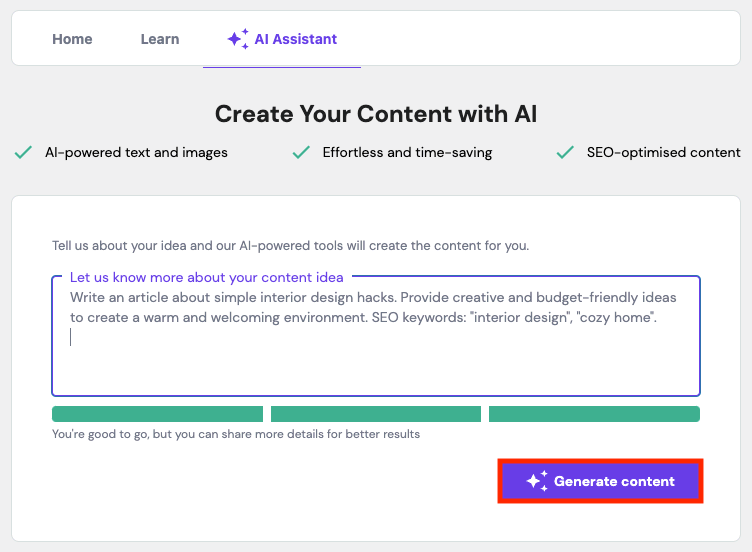Click the AI-powered text and images label
The image size is (752, 552).
[x=136, y=153]
